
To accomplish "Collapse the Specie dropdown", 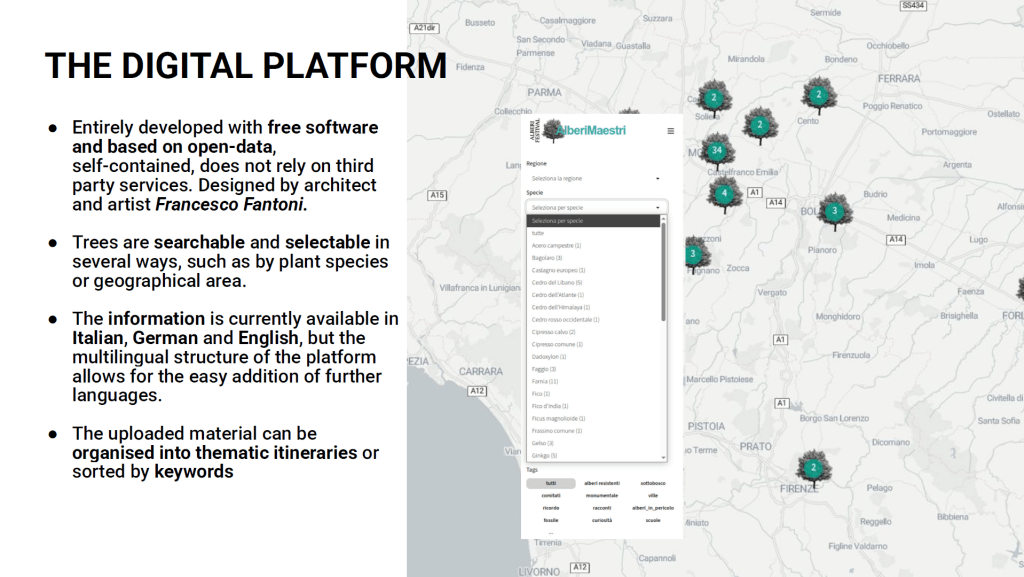I will pos(596,207).
